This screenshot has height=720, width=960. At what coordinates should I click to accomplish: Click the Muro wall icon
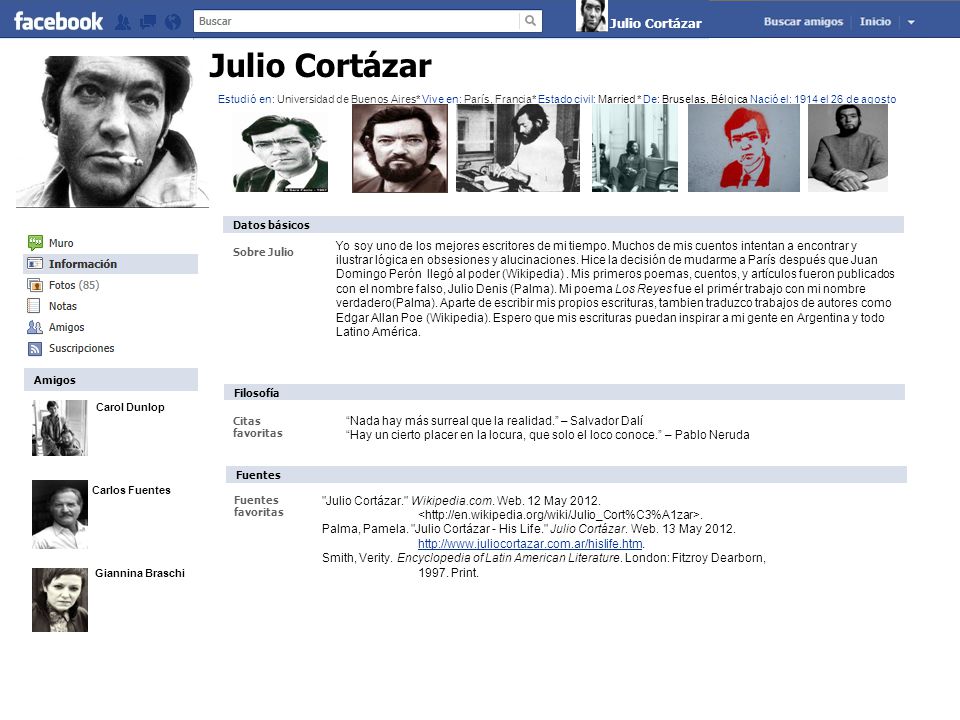click(x=35, y=243)
